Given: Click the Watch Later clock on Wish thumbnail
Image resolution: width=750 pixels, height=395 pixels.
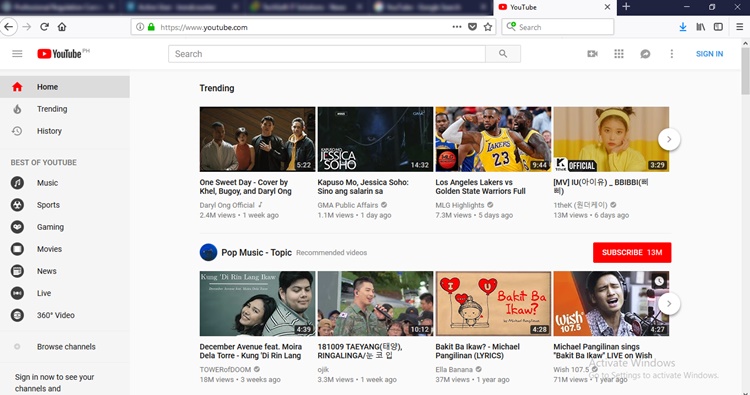Looking at the screenshot, I should tap(659, 281).
